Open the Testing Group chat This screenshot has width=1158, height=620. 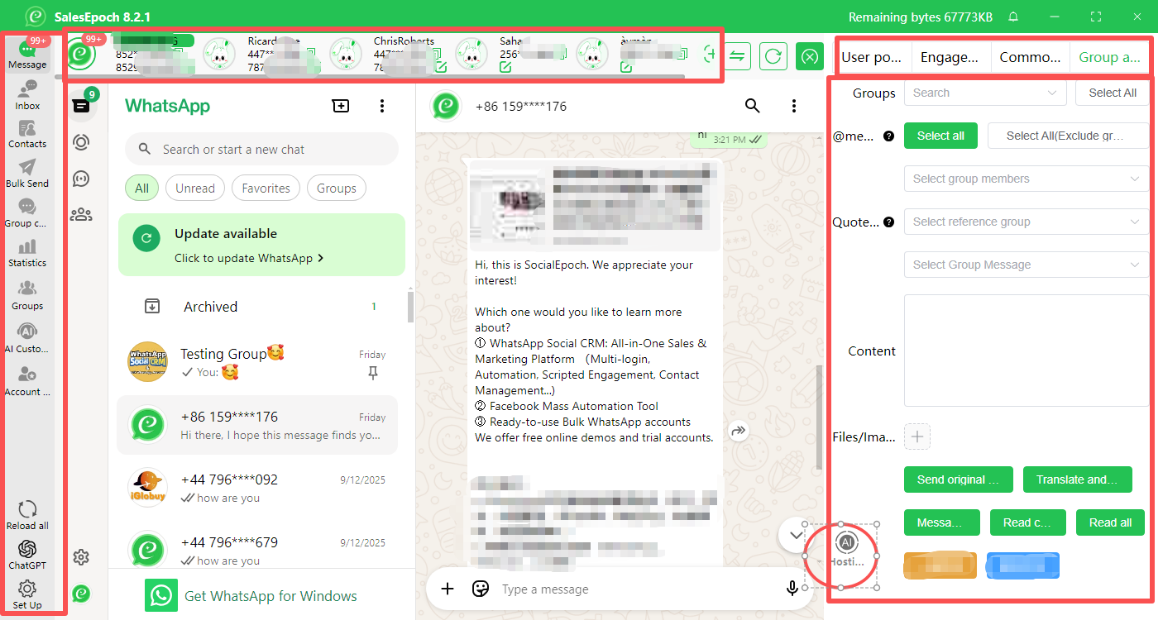[x=258, y=362]
